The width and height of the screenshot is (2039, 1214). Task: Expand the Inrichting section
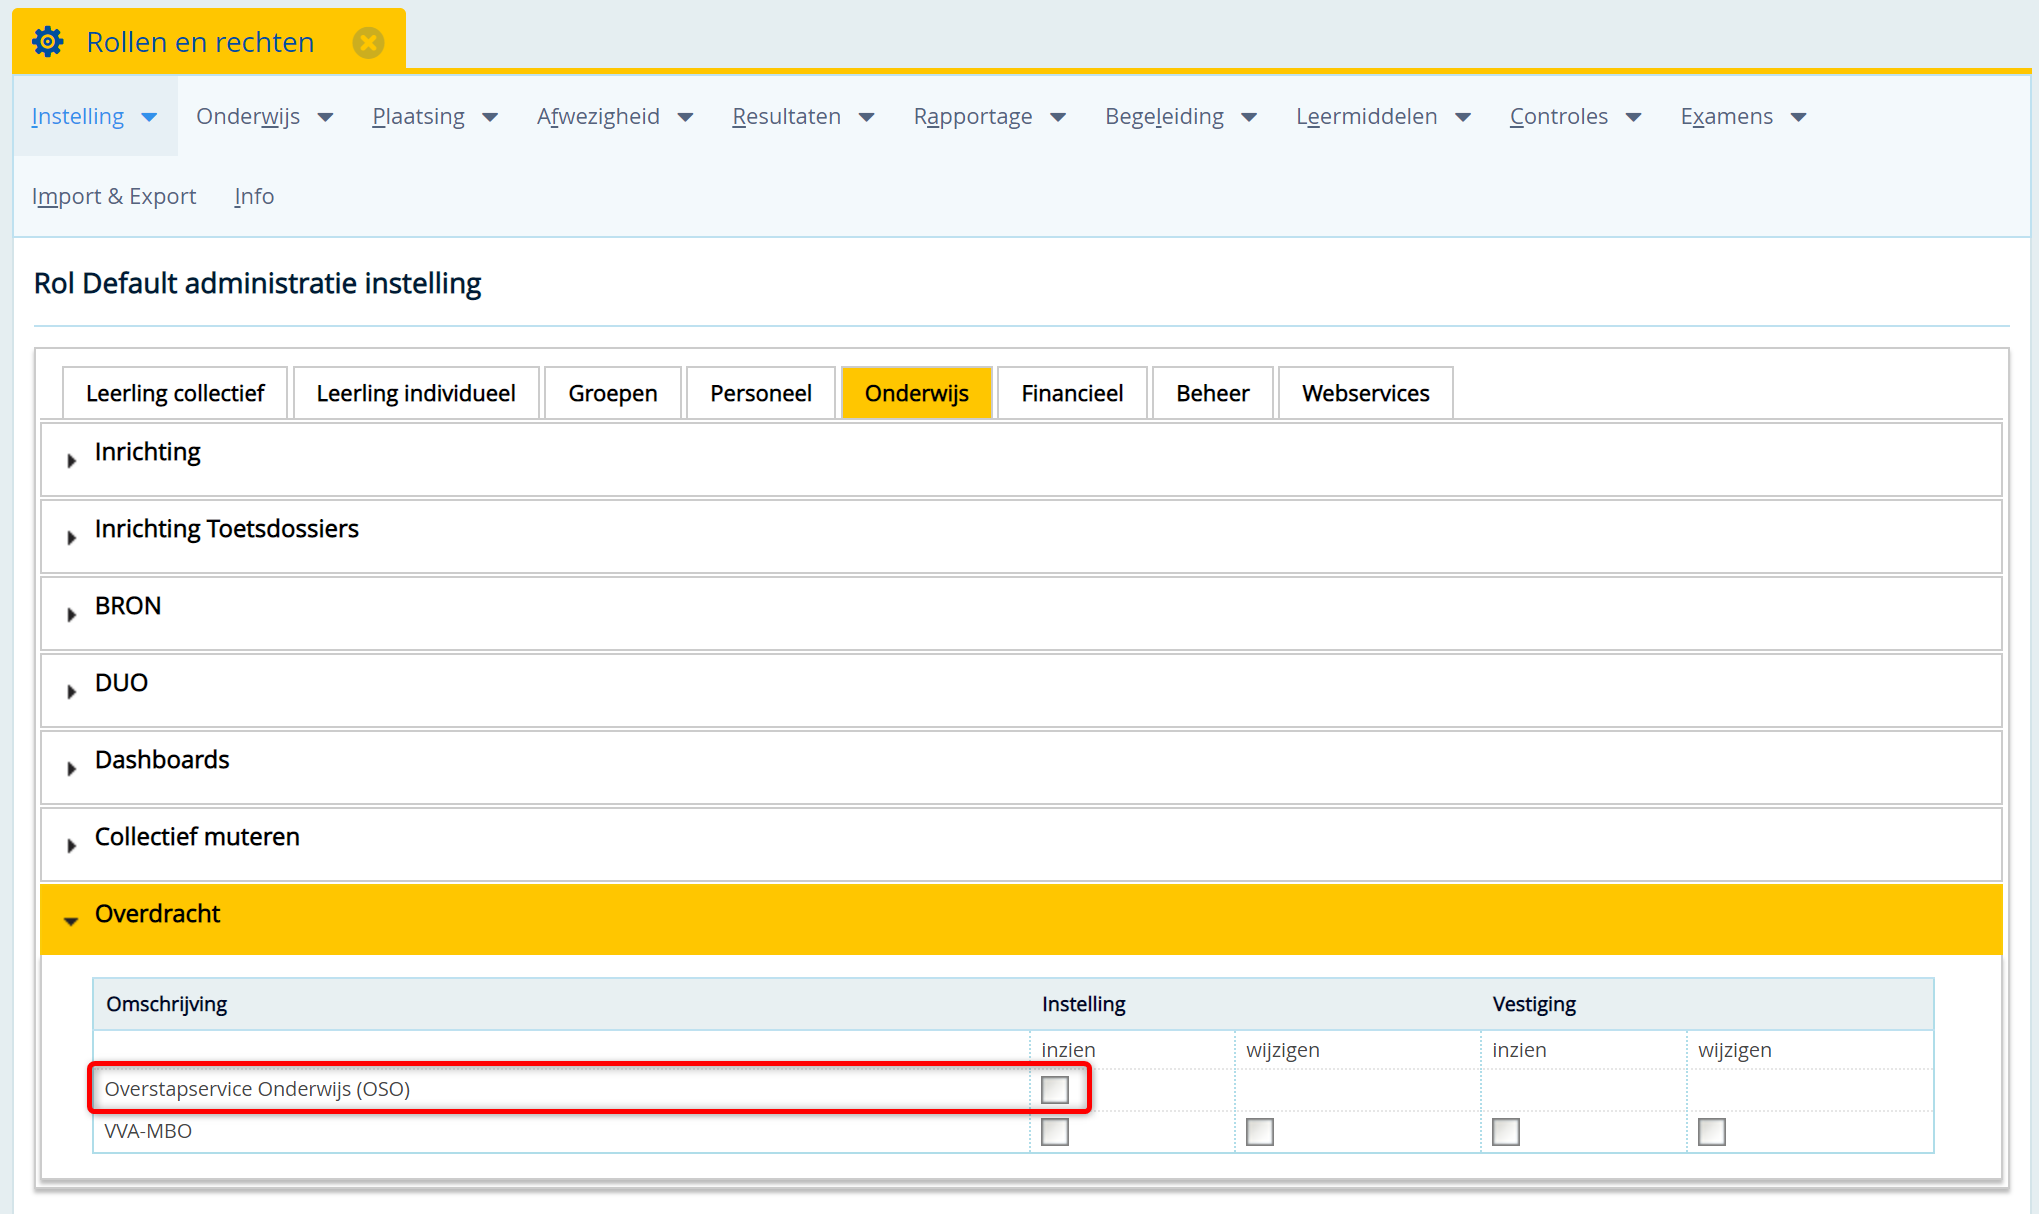1021,459
